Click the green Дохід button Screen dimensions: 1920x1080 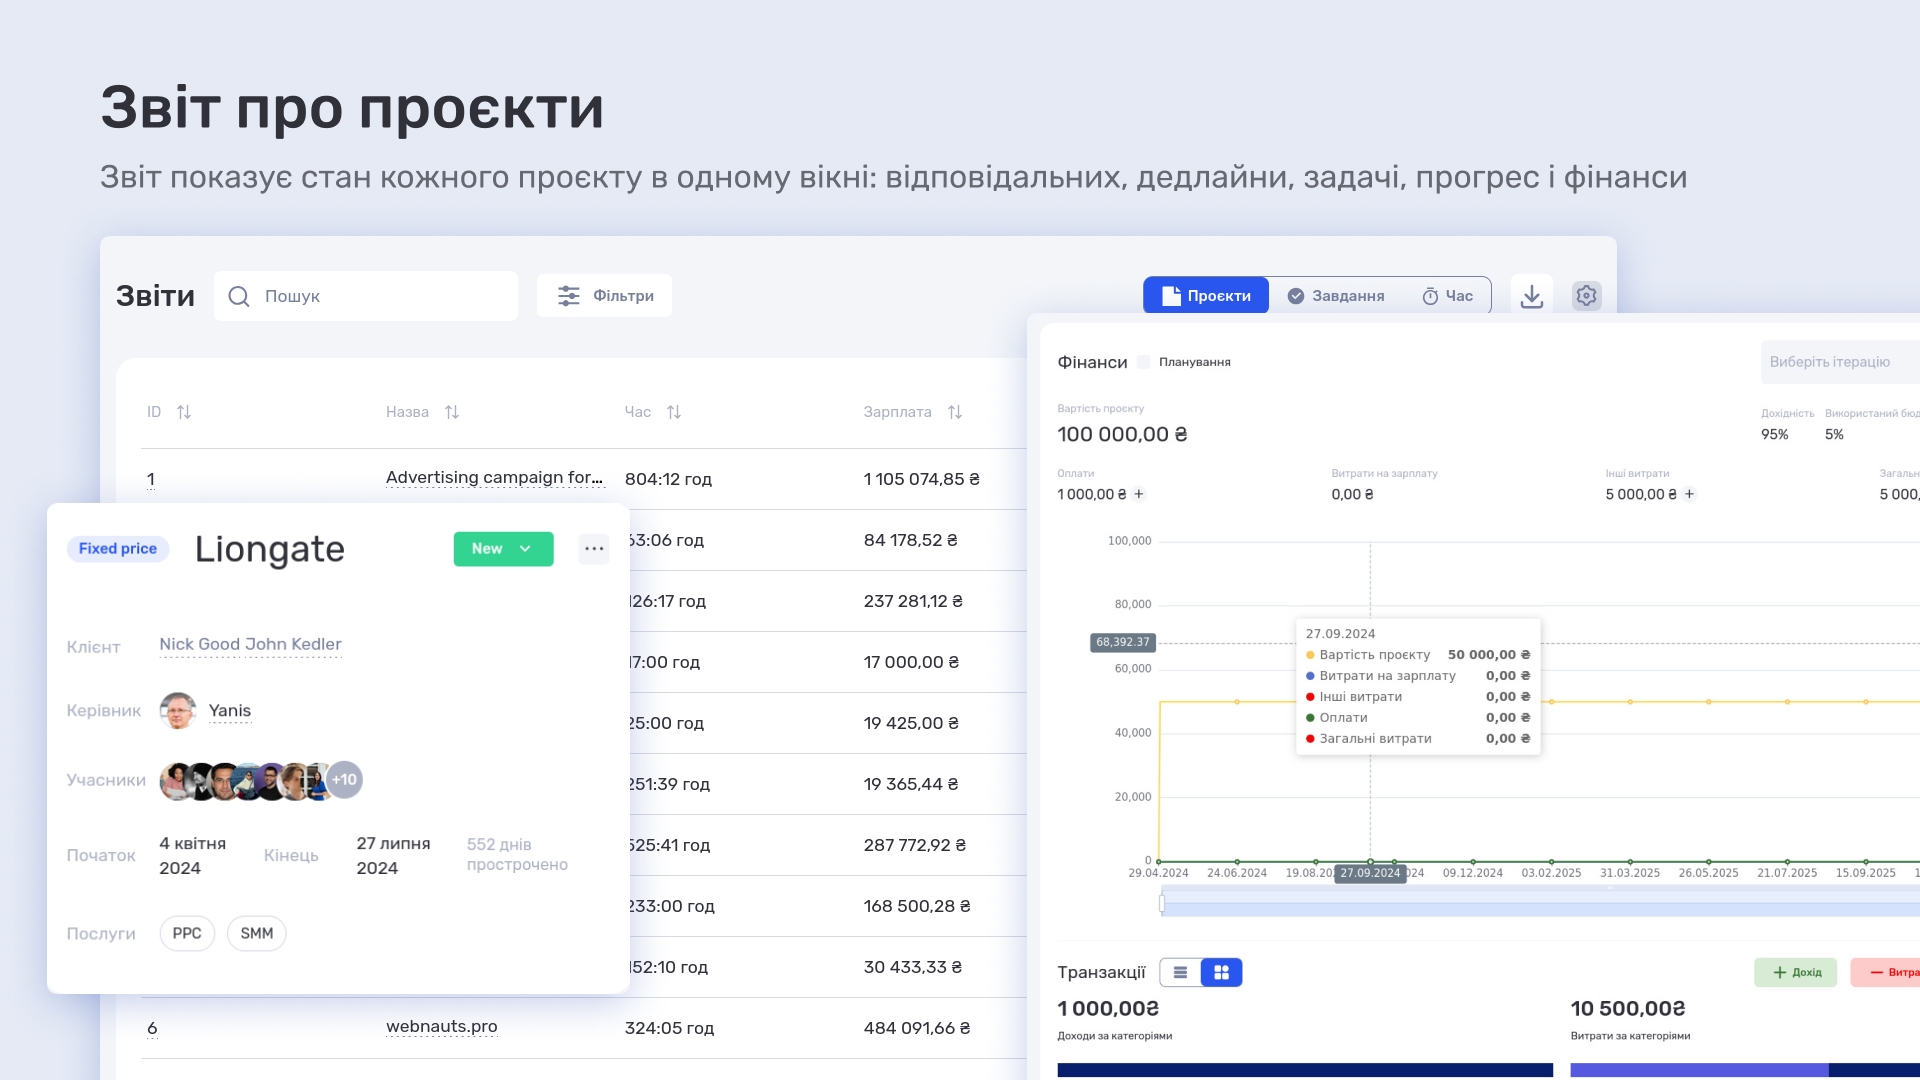[x=1796, y=971]
